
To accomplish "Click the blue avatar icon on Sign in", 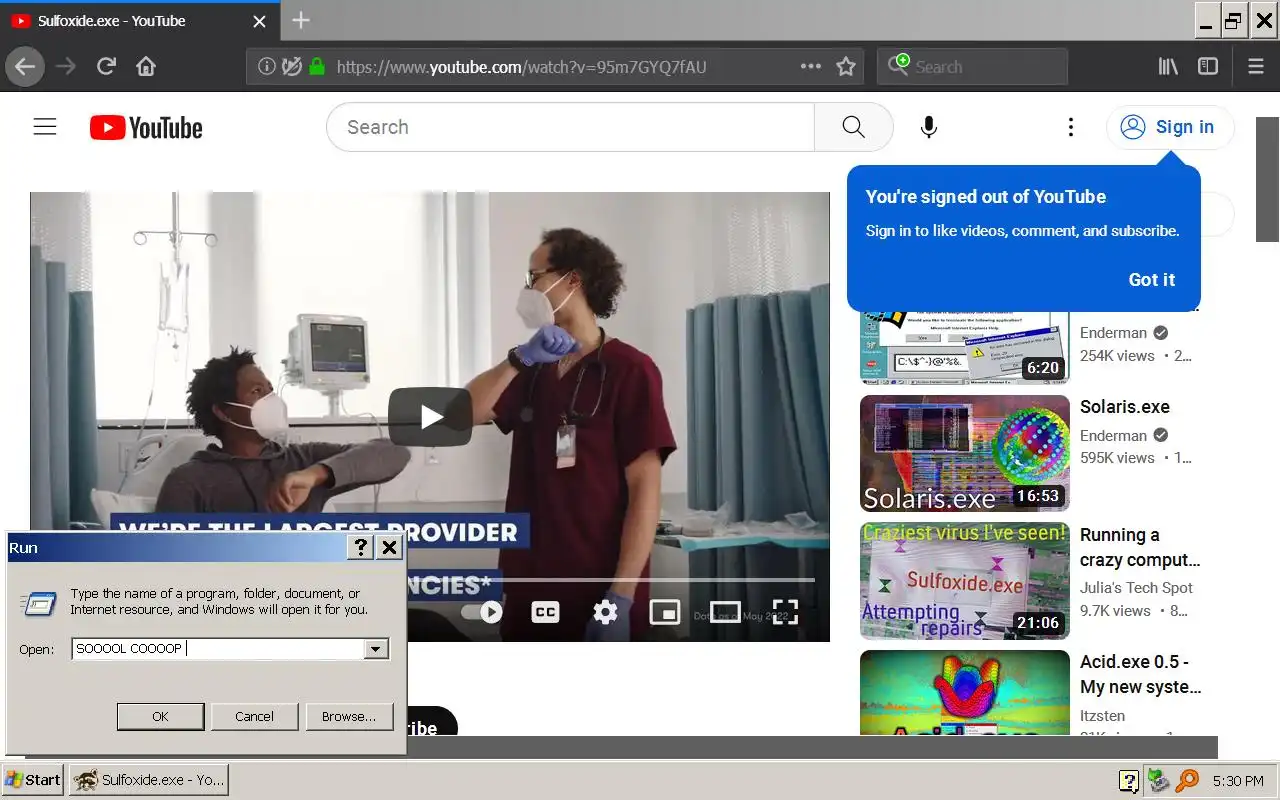I will 1133,127.
